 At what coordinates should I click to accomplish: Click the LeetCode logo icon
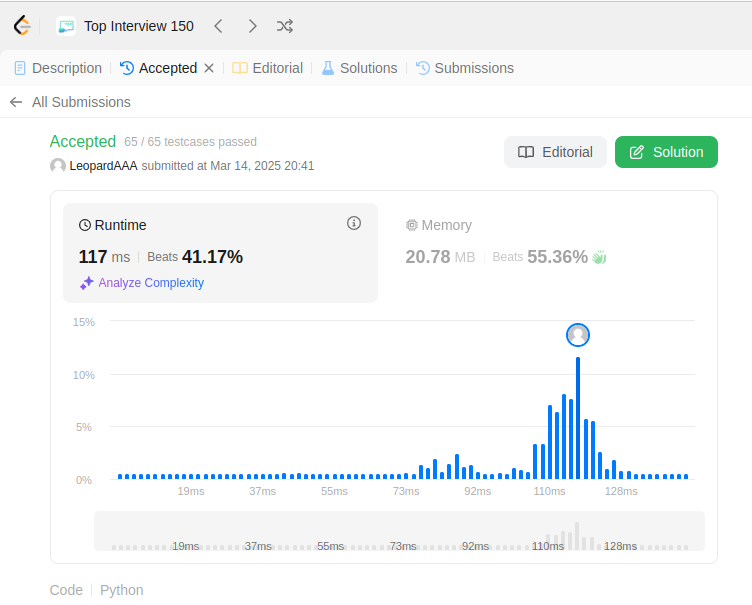(x=22, y=26)
